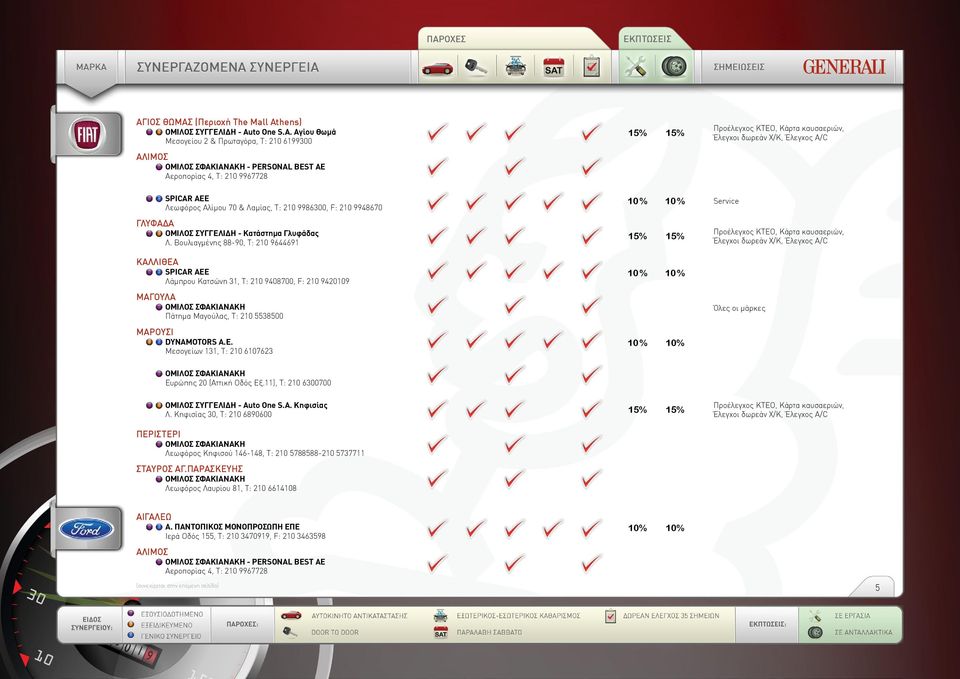Screen dimensions: 960x679
Task: Click replacement car checkmark in ΣΤΑΥΡΟΣ ΑΓ.ΠΑΡΑΣΚΕΥΗΣ row
Action: point(437,479)
